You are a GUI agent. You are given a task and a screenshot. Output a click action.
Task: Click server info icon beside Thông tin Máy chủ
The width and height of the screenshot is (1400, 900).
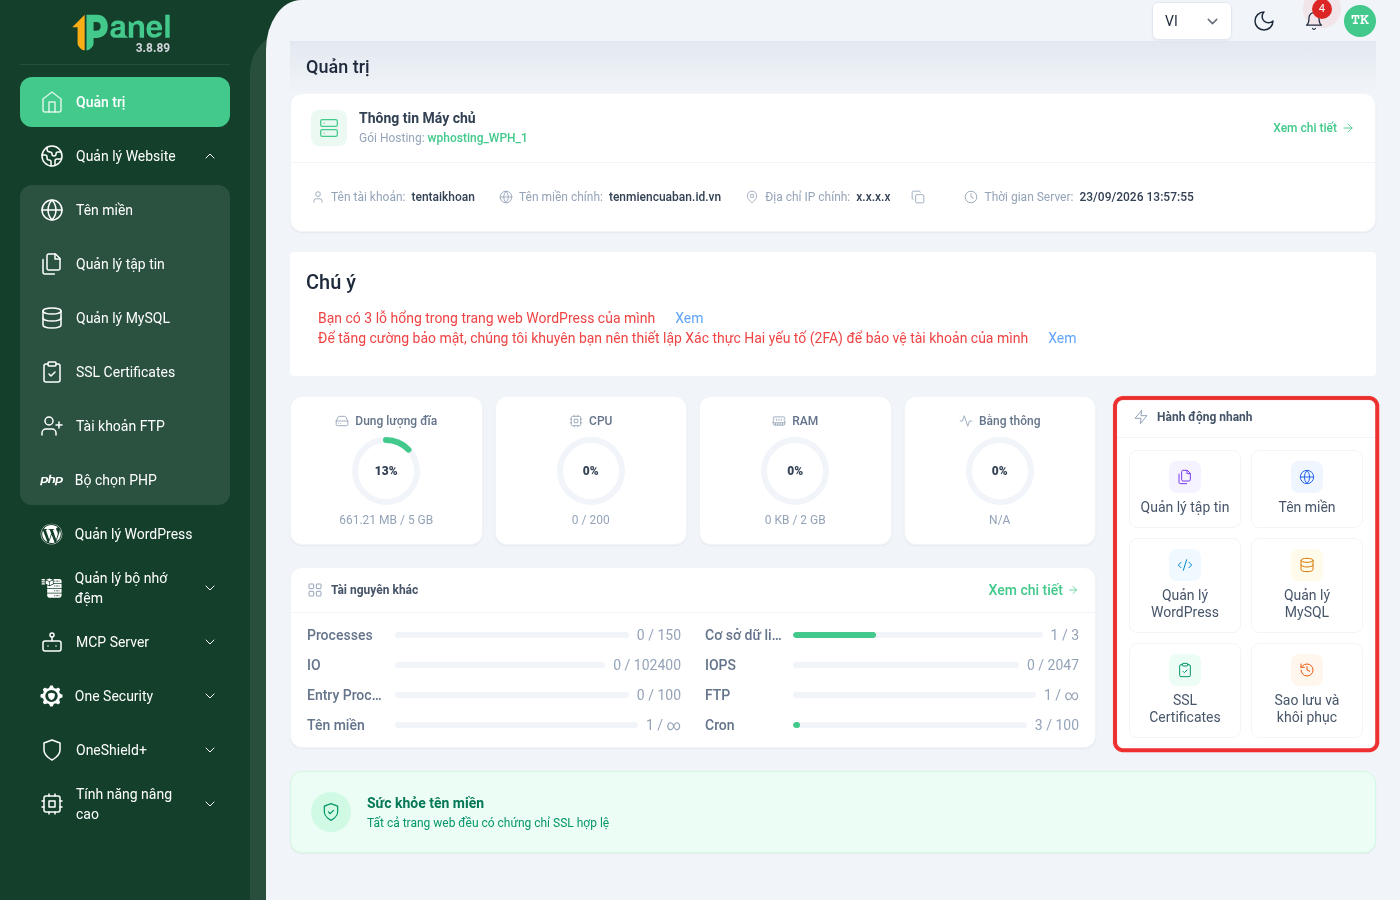(x=329, y=128)
